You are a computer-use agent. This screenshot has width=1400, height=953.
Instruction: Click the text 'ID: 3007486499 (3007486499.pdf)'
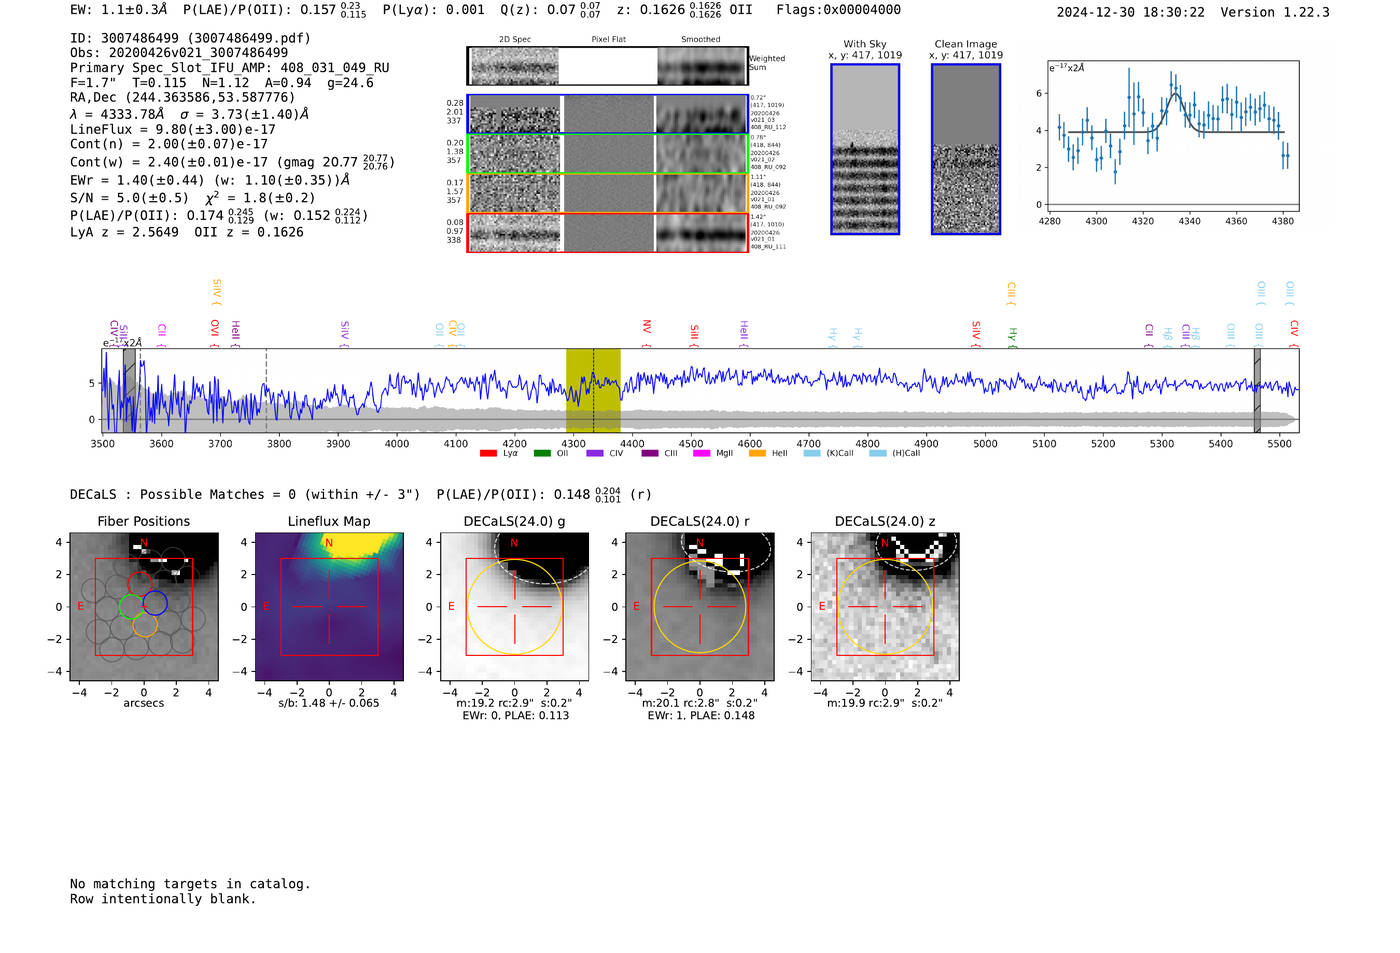(x=190, y=38)
